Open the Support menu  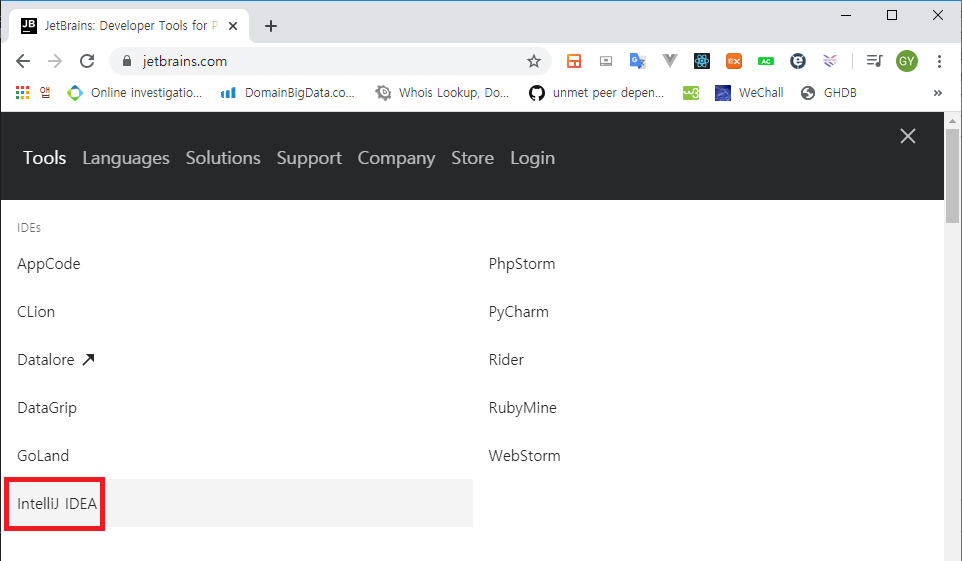point(309,158)
